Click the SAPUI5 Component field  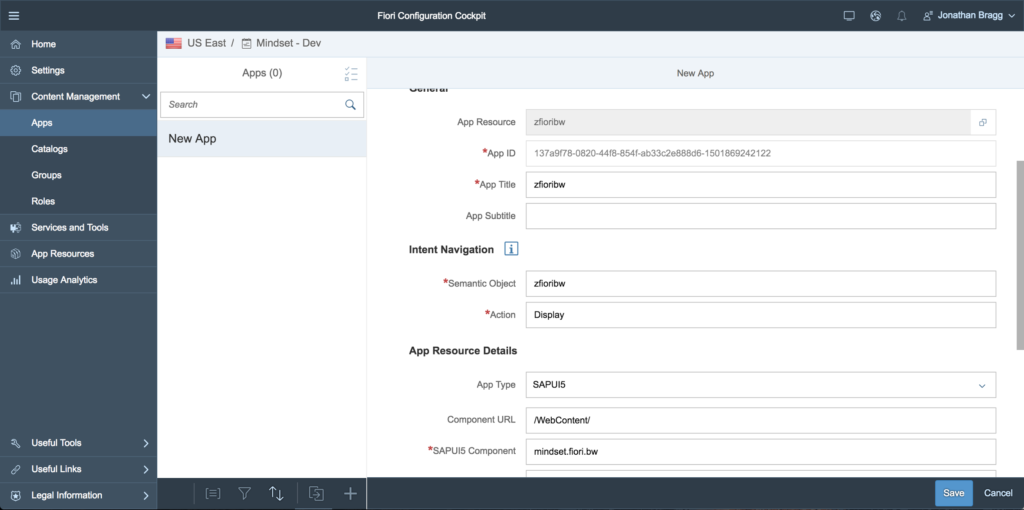tap(761, 452)
